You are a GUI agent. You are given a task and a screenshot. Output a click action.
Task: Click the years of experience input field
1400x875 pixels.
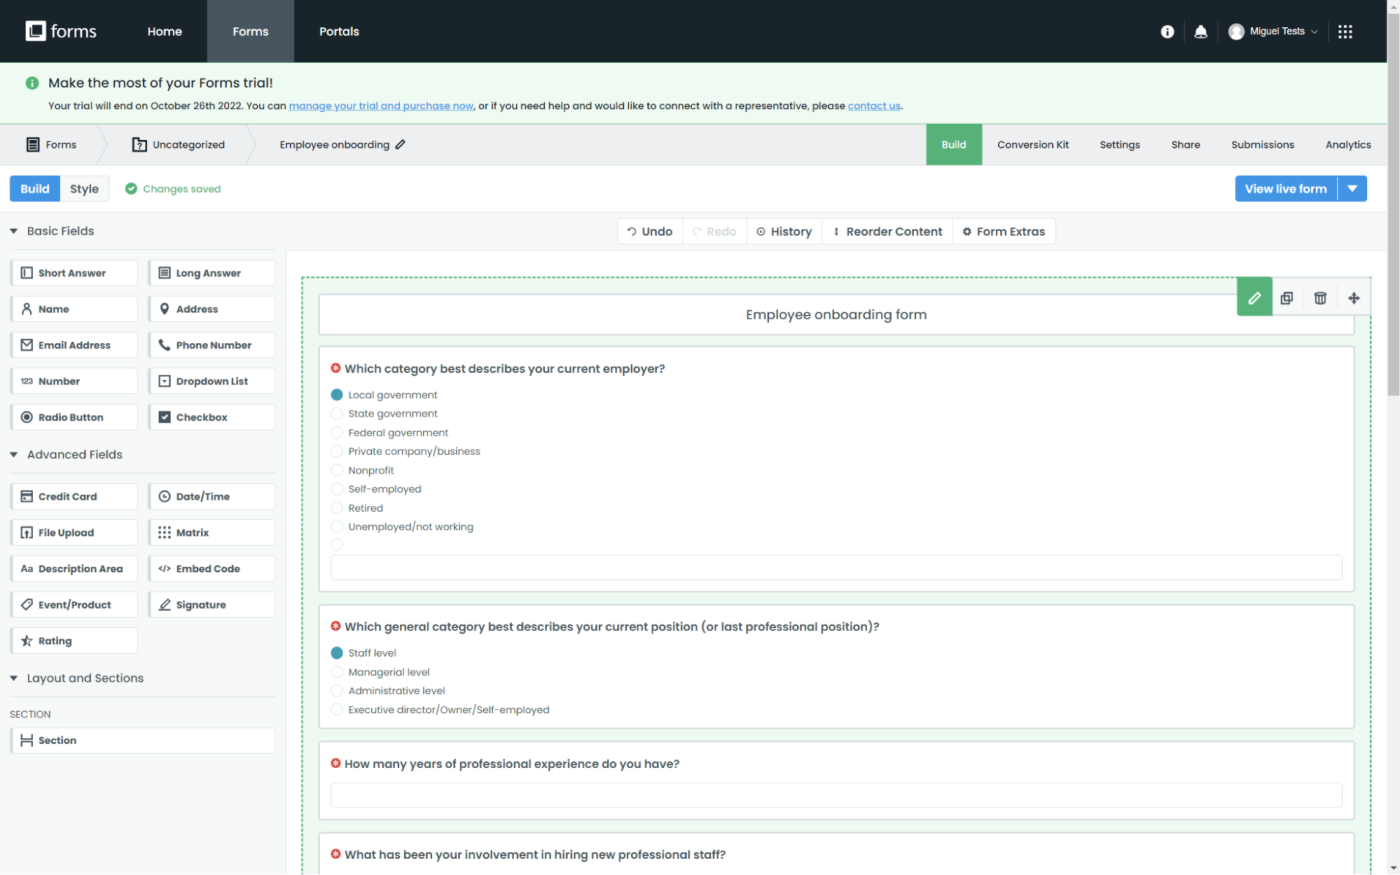(836, 795)
